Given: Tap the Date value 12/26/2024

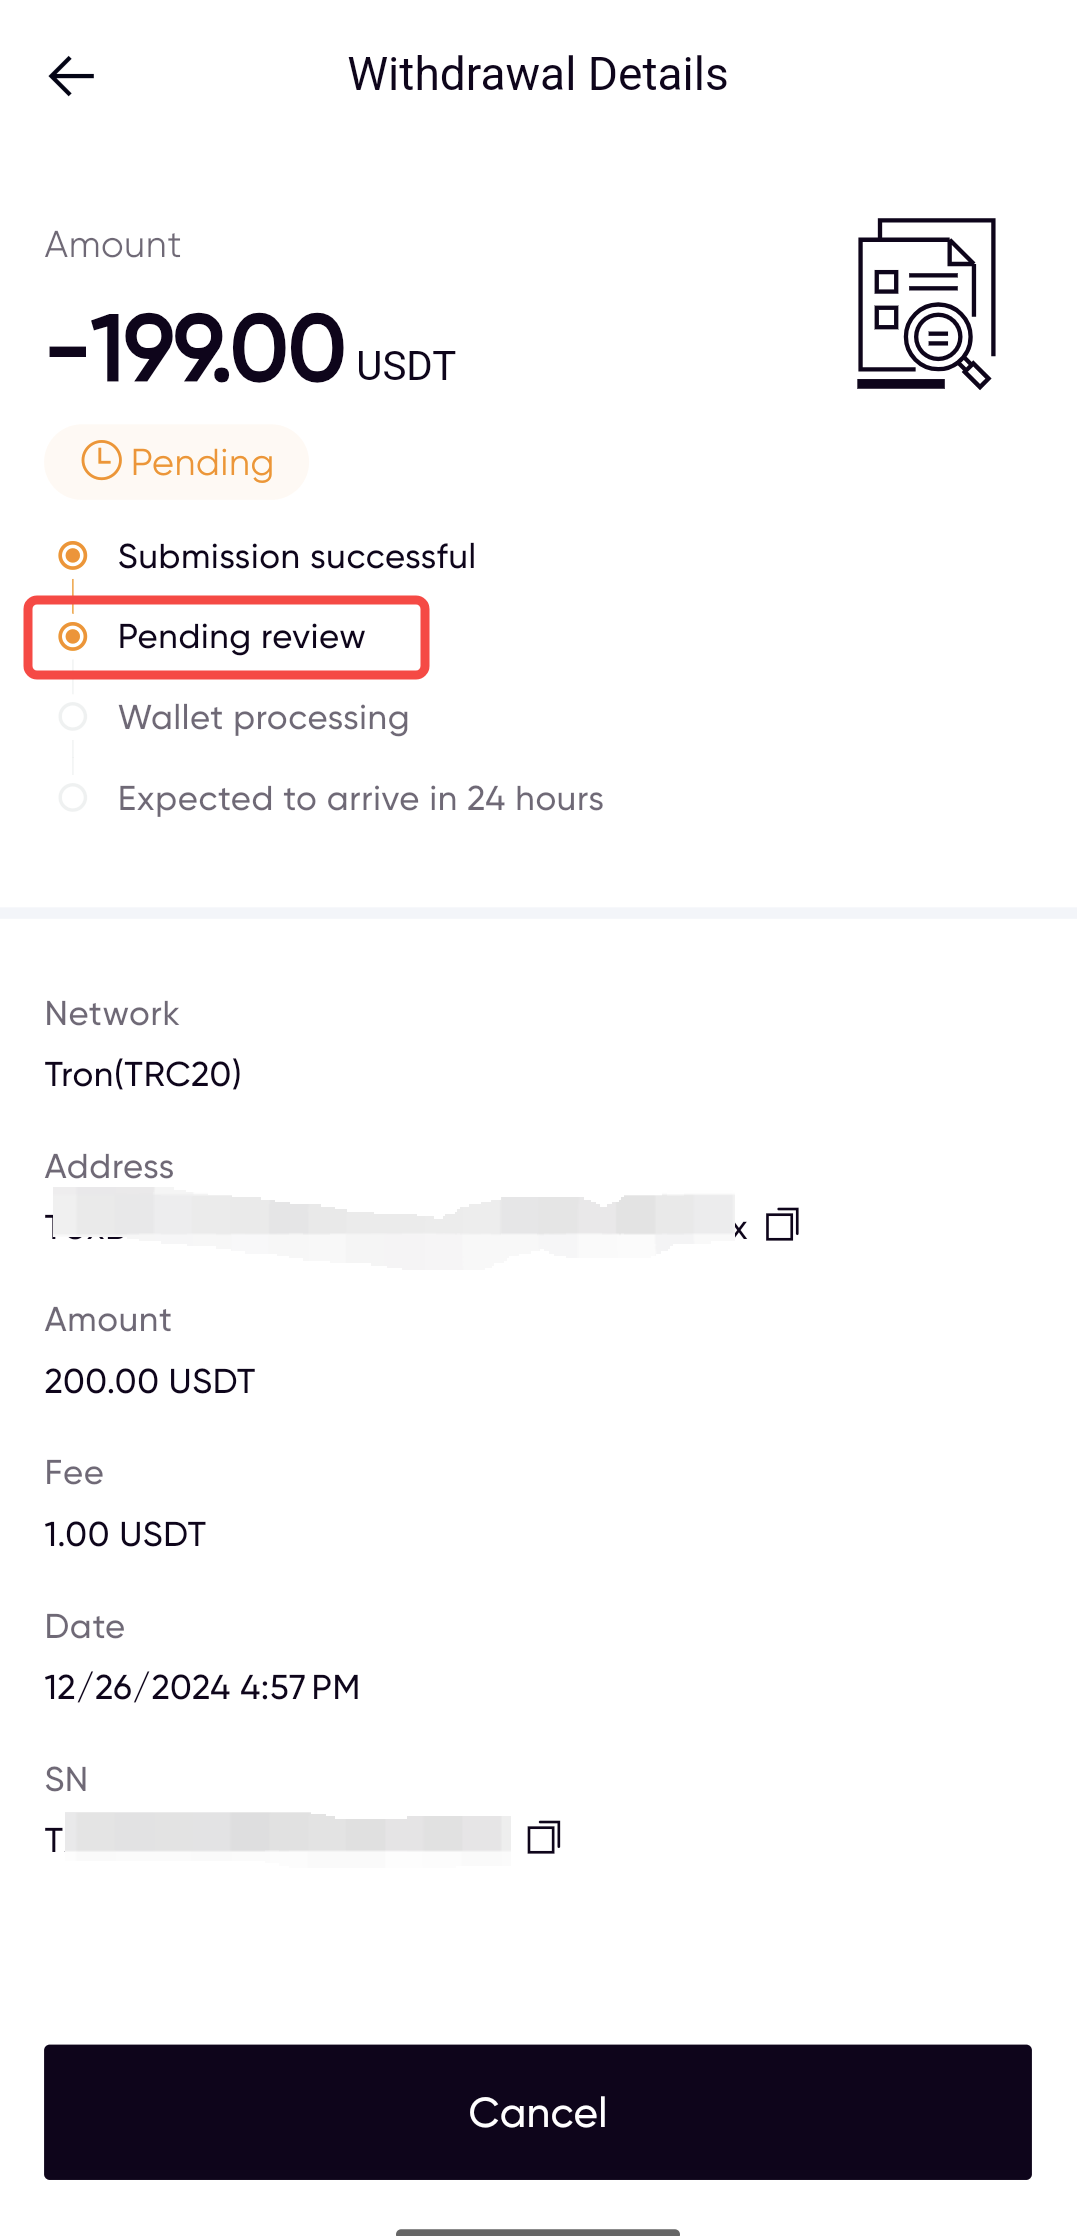Looking at the screenshot, I should (x=202, y=1686).
